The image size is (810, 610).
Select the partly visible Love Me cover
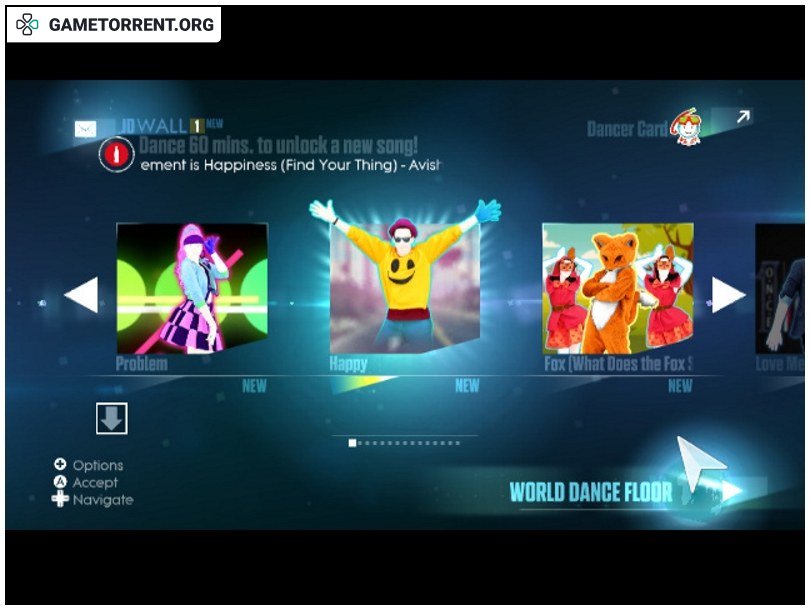(780, 289)
